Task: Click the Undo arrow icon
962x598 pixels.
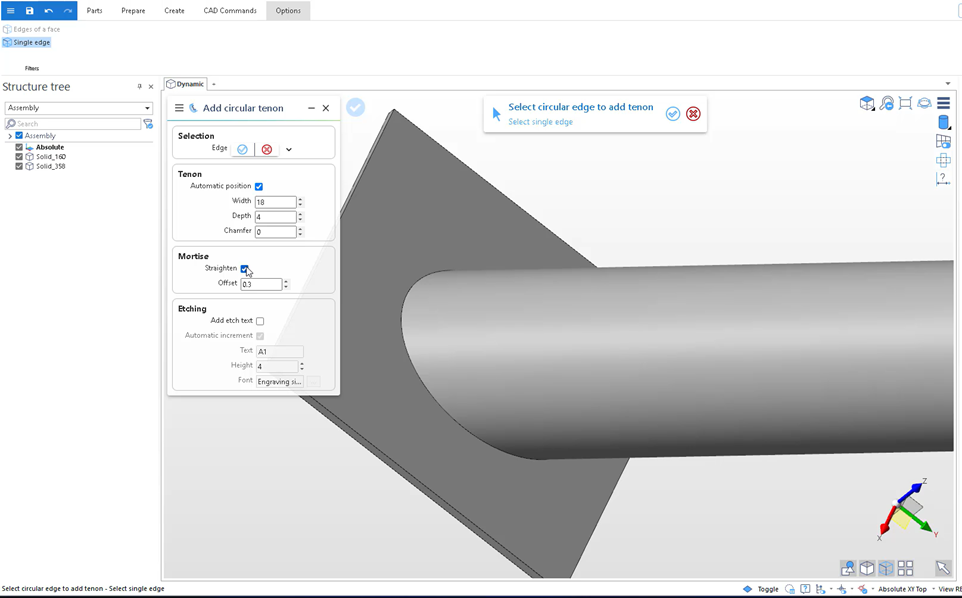Action: (48, 10)
